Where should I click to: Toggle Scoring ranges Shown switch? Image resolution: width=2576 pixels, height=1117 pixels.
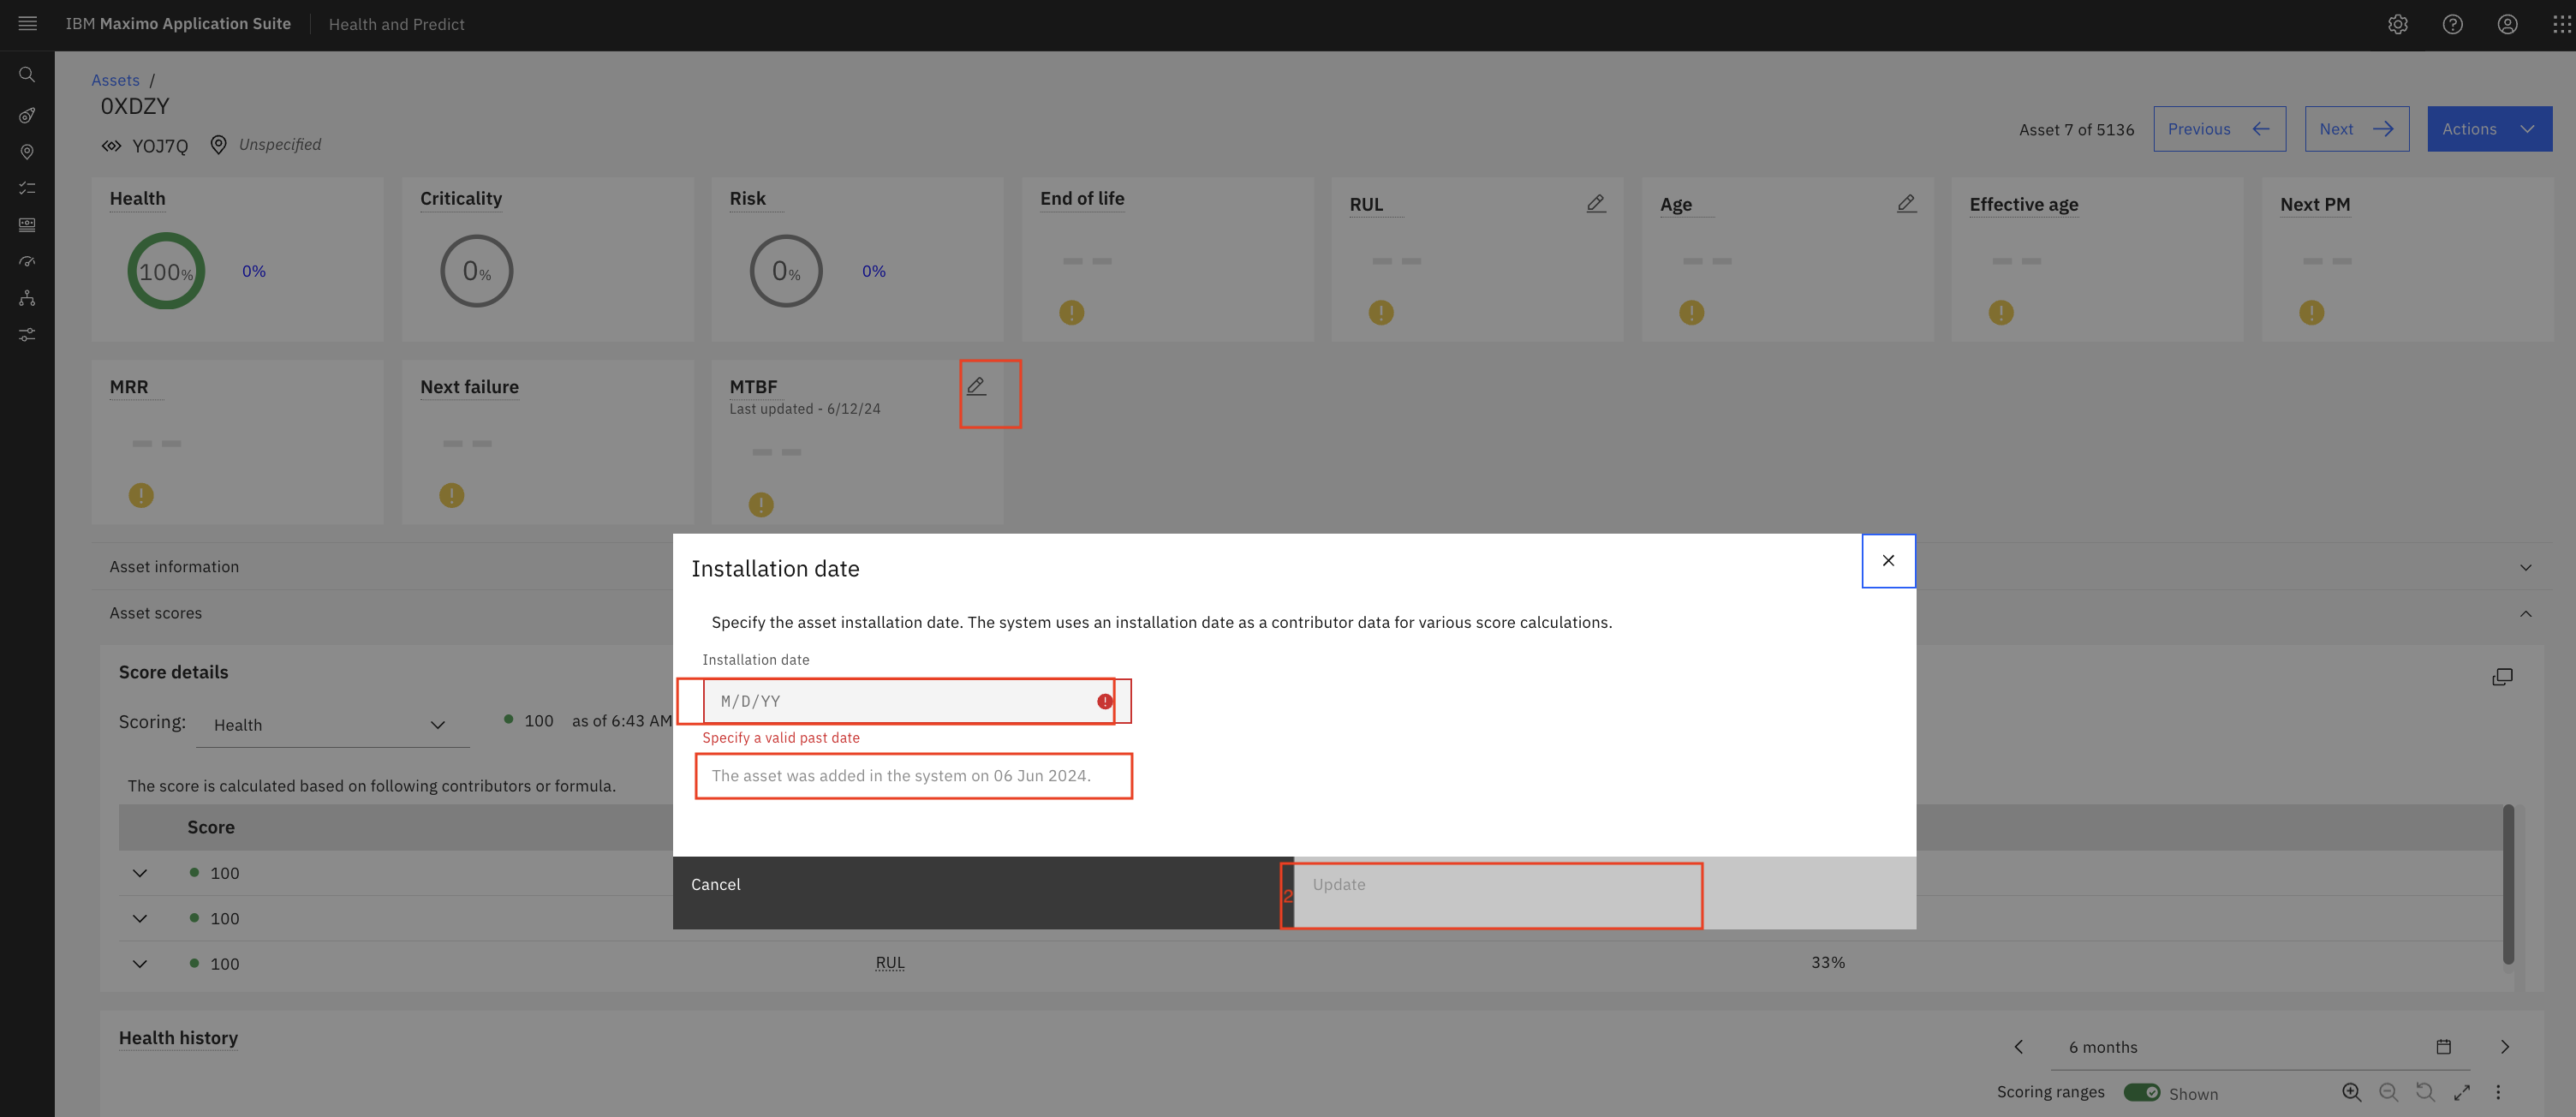[x=2141, y=1092]
